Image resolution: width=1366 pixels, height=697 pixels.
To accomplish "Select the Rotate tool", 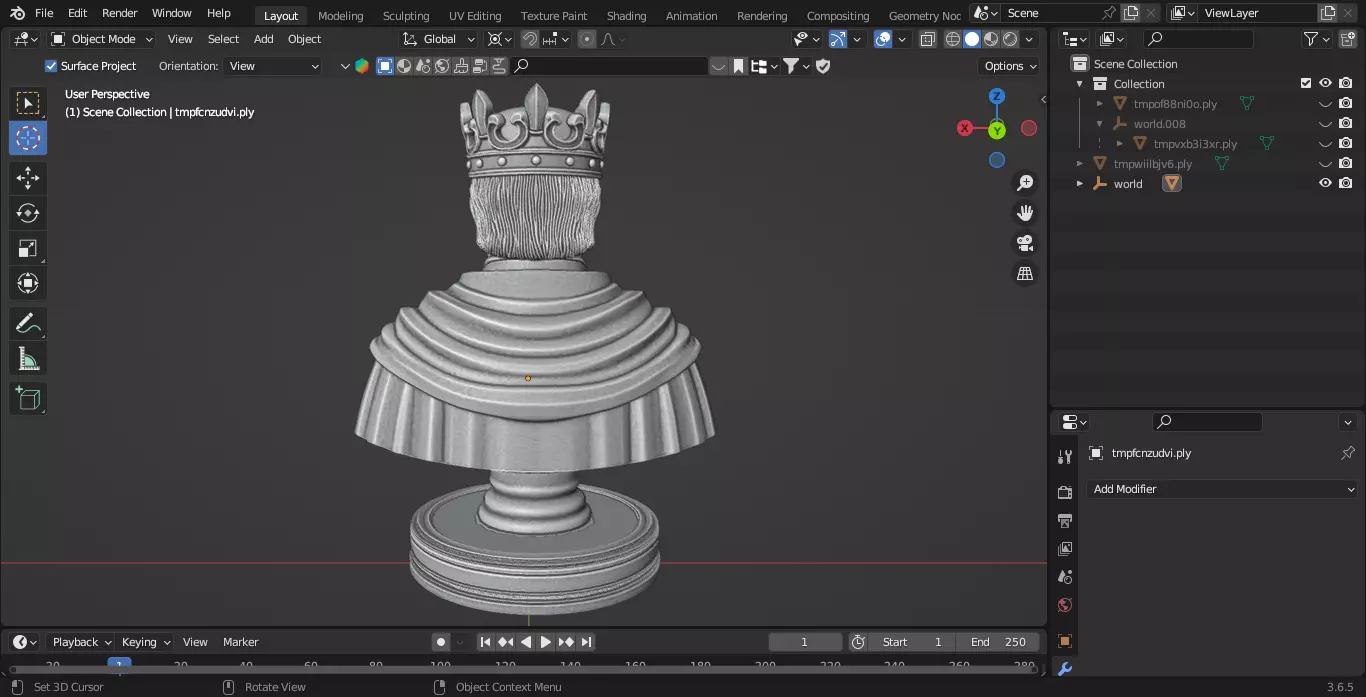I will (28, 213).
